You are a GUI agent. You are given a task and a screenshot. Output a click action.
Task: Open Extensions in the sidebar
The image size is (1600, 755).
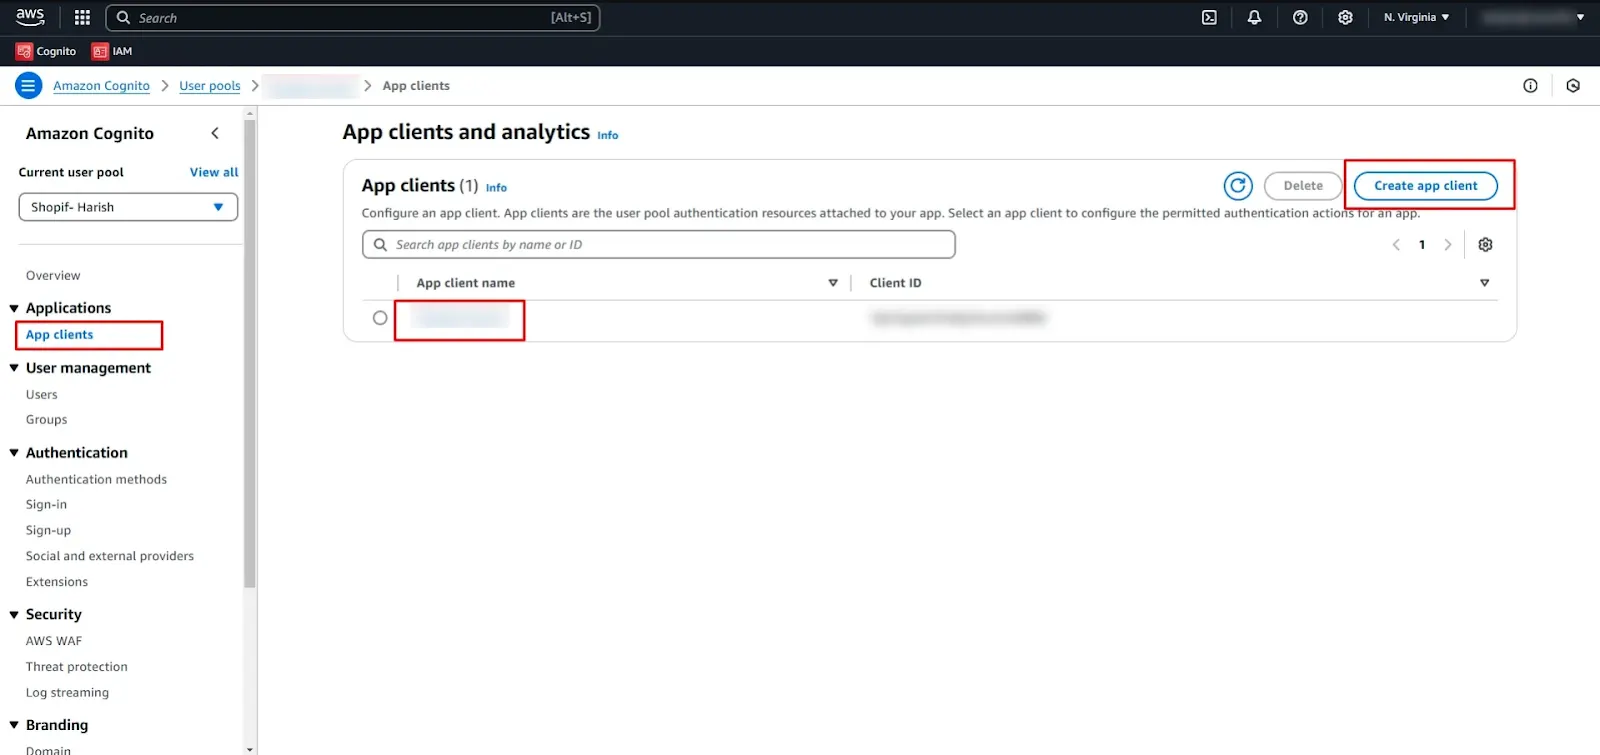57,582
